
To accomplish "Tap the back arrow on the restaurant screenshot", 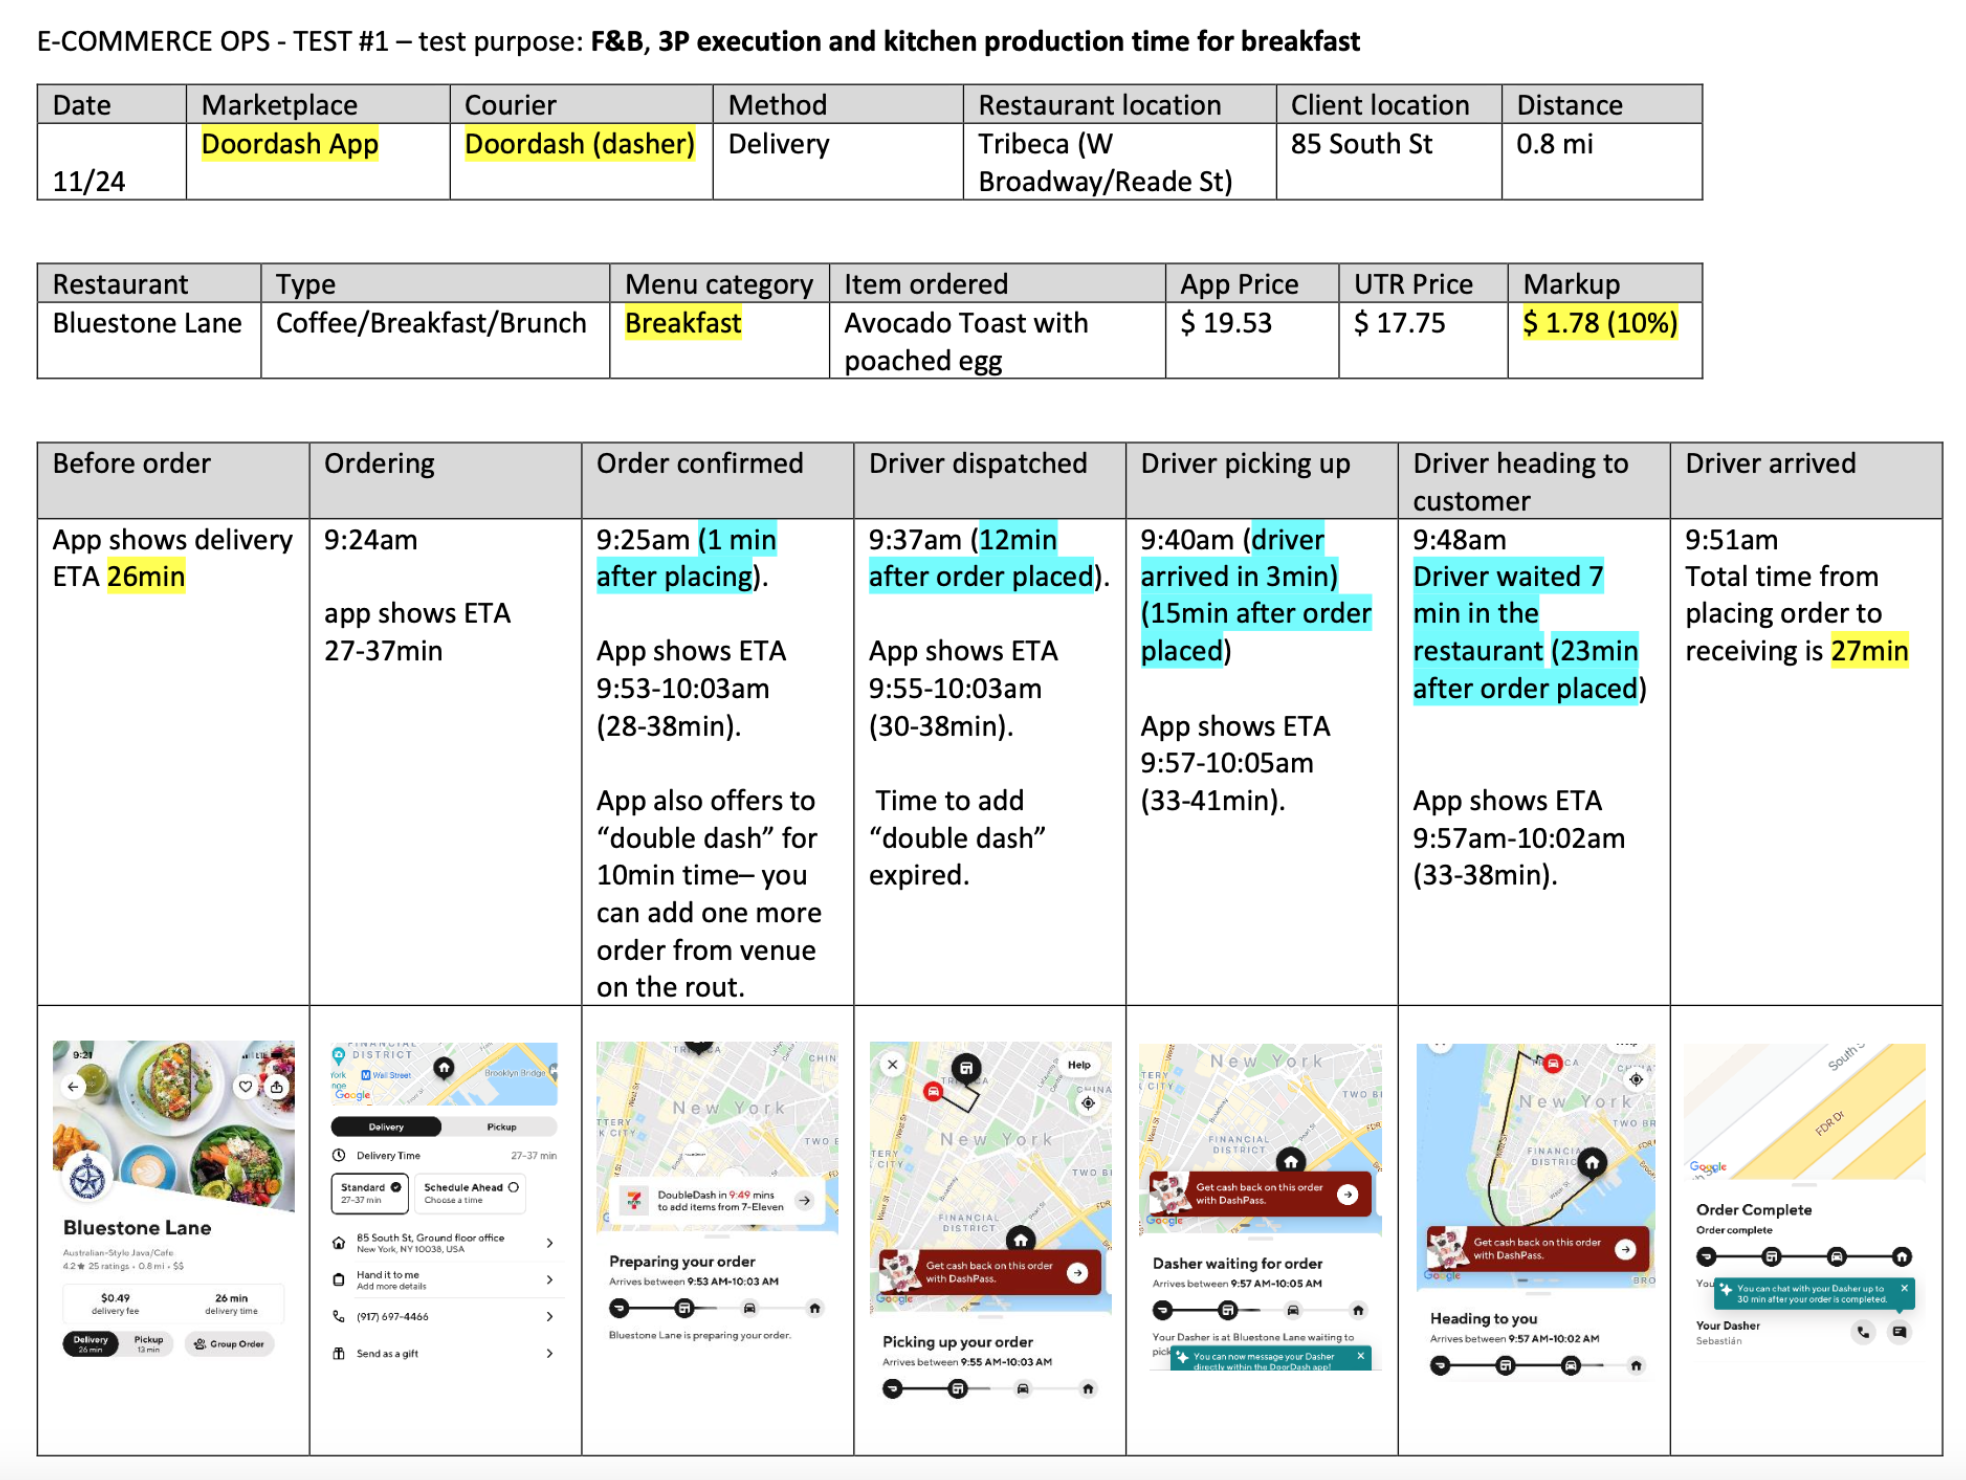I will coord(73,1086).
